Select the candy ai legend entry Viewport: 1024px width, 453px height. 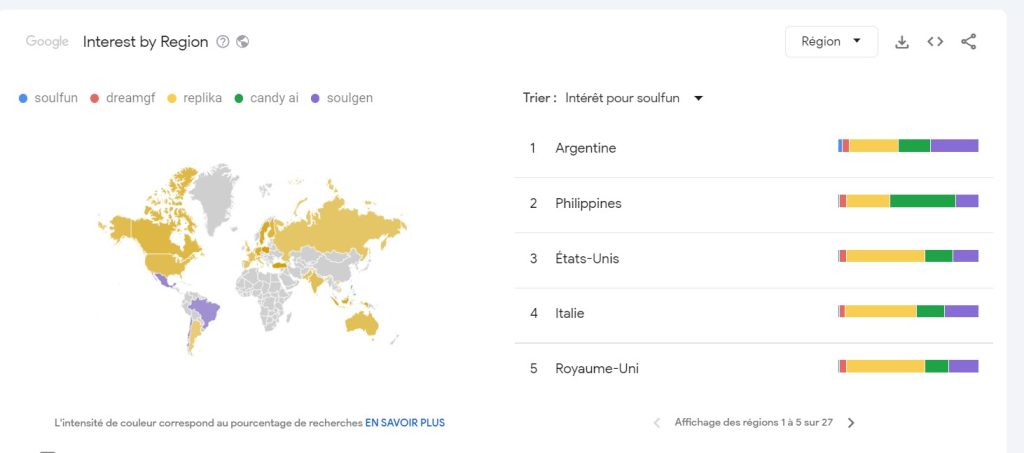(x=266, y=99)
